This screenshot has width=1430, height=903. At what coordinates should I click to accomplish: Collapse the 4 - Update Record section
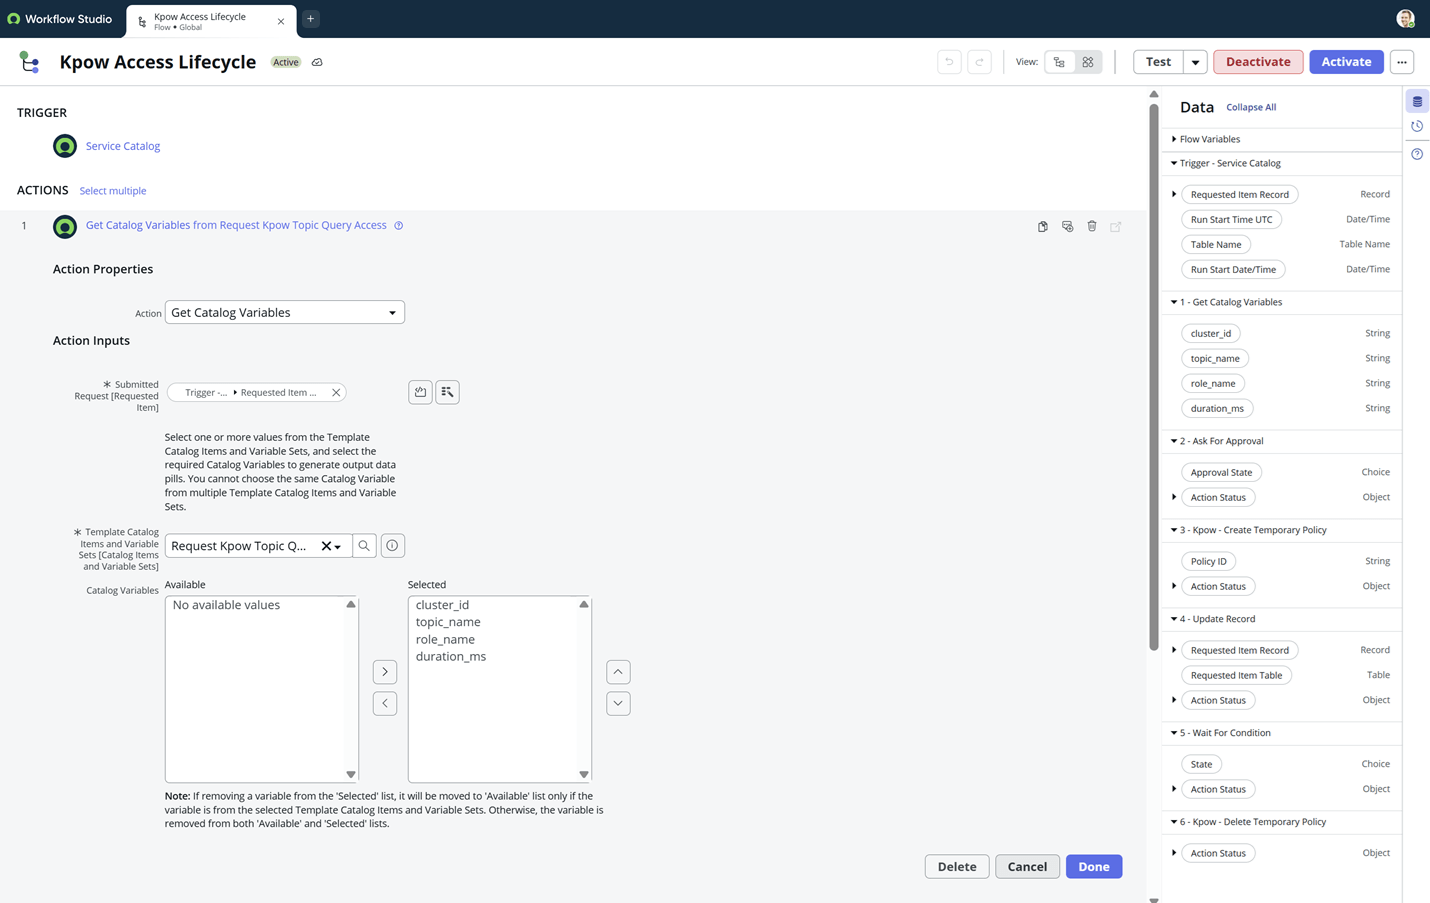pyautogui.click(x=1174, y=619)
